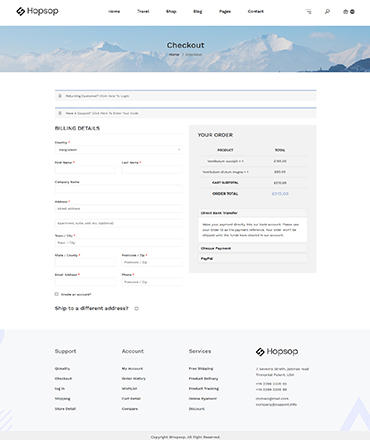
Task: Click the Returning Customer login link
Action: [97, 96]
